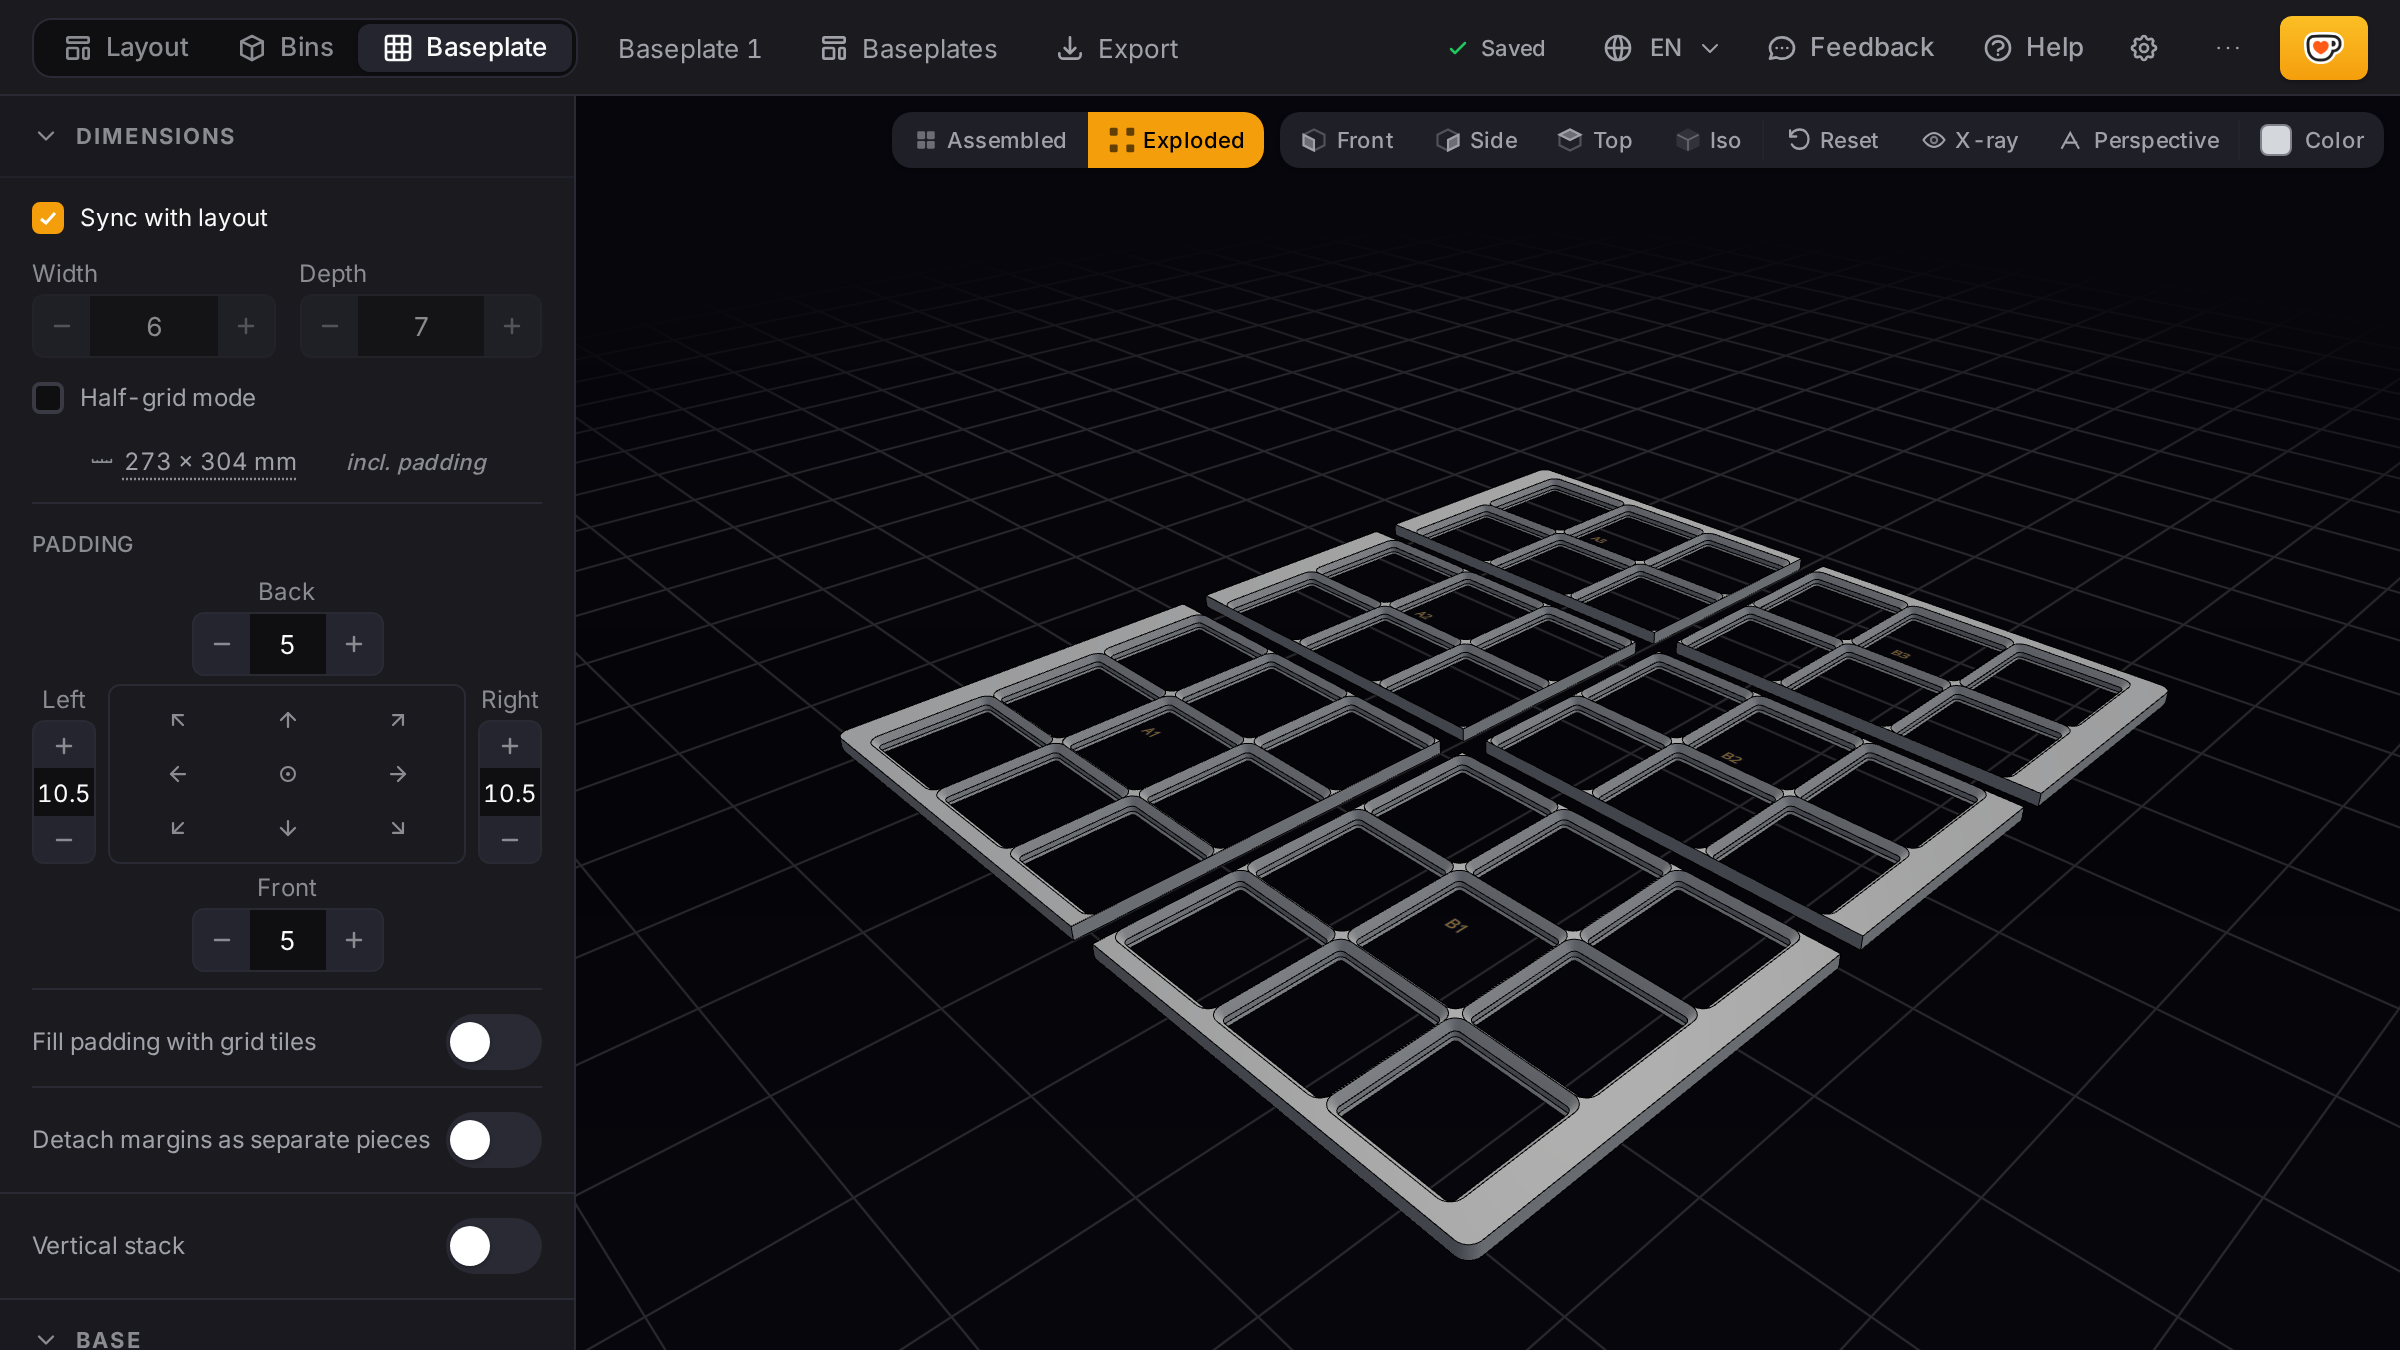Increase Back padding with plus

click(354, 644)
